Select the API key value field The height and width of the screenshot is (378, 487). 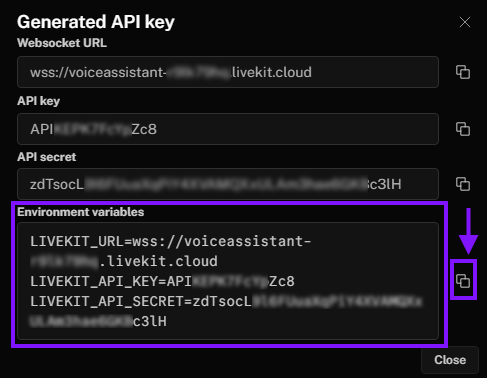[228, 129]
